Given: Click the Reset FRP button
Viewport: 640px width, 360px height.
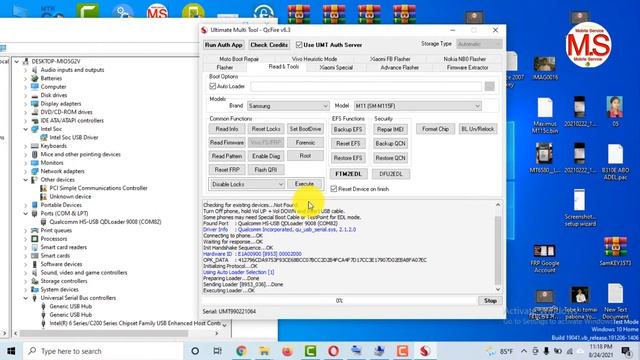Looking at the screenshot, I should coord(227,170).
